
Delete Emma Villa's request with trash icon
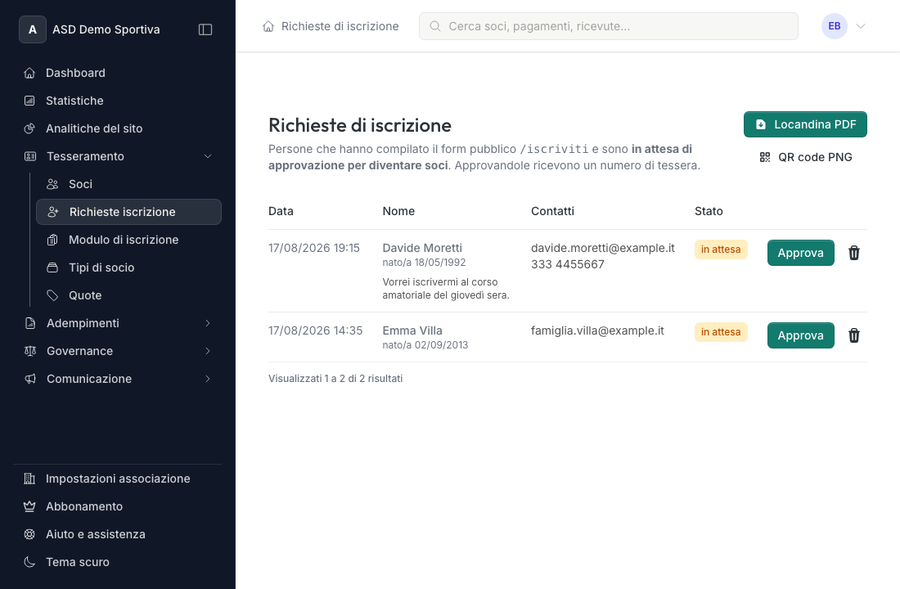[x=854, y=335]
